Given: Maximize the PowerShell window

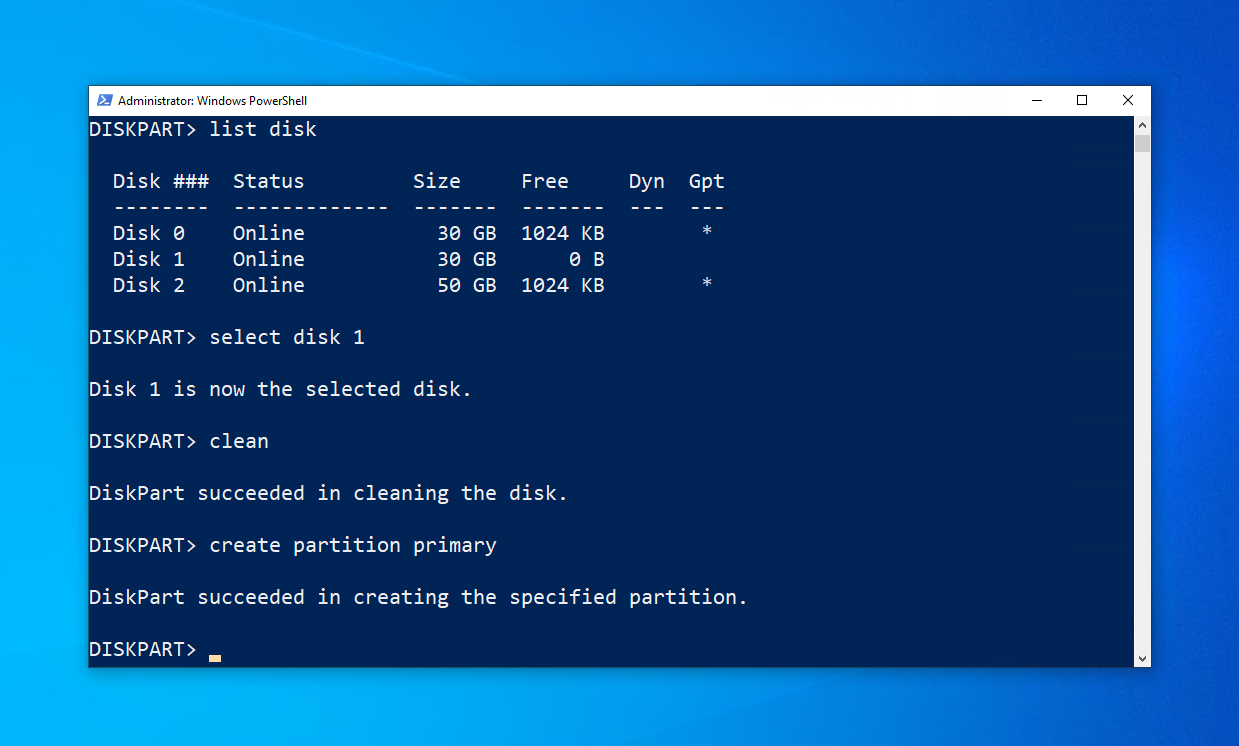Looking at the screenshot, I should point(1082,100).
